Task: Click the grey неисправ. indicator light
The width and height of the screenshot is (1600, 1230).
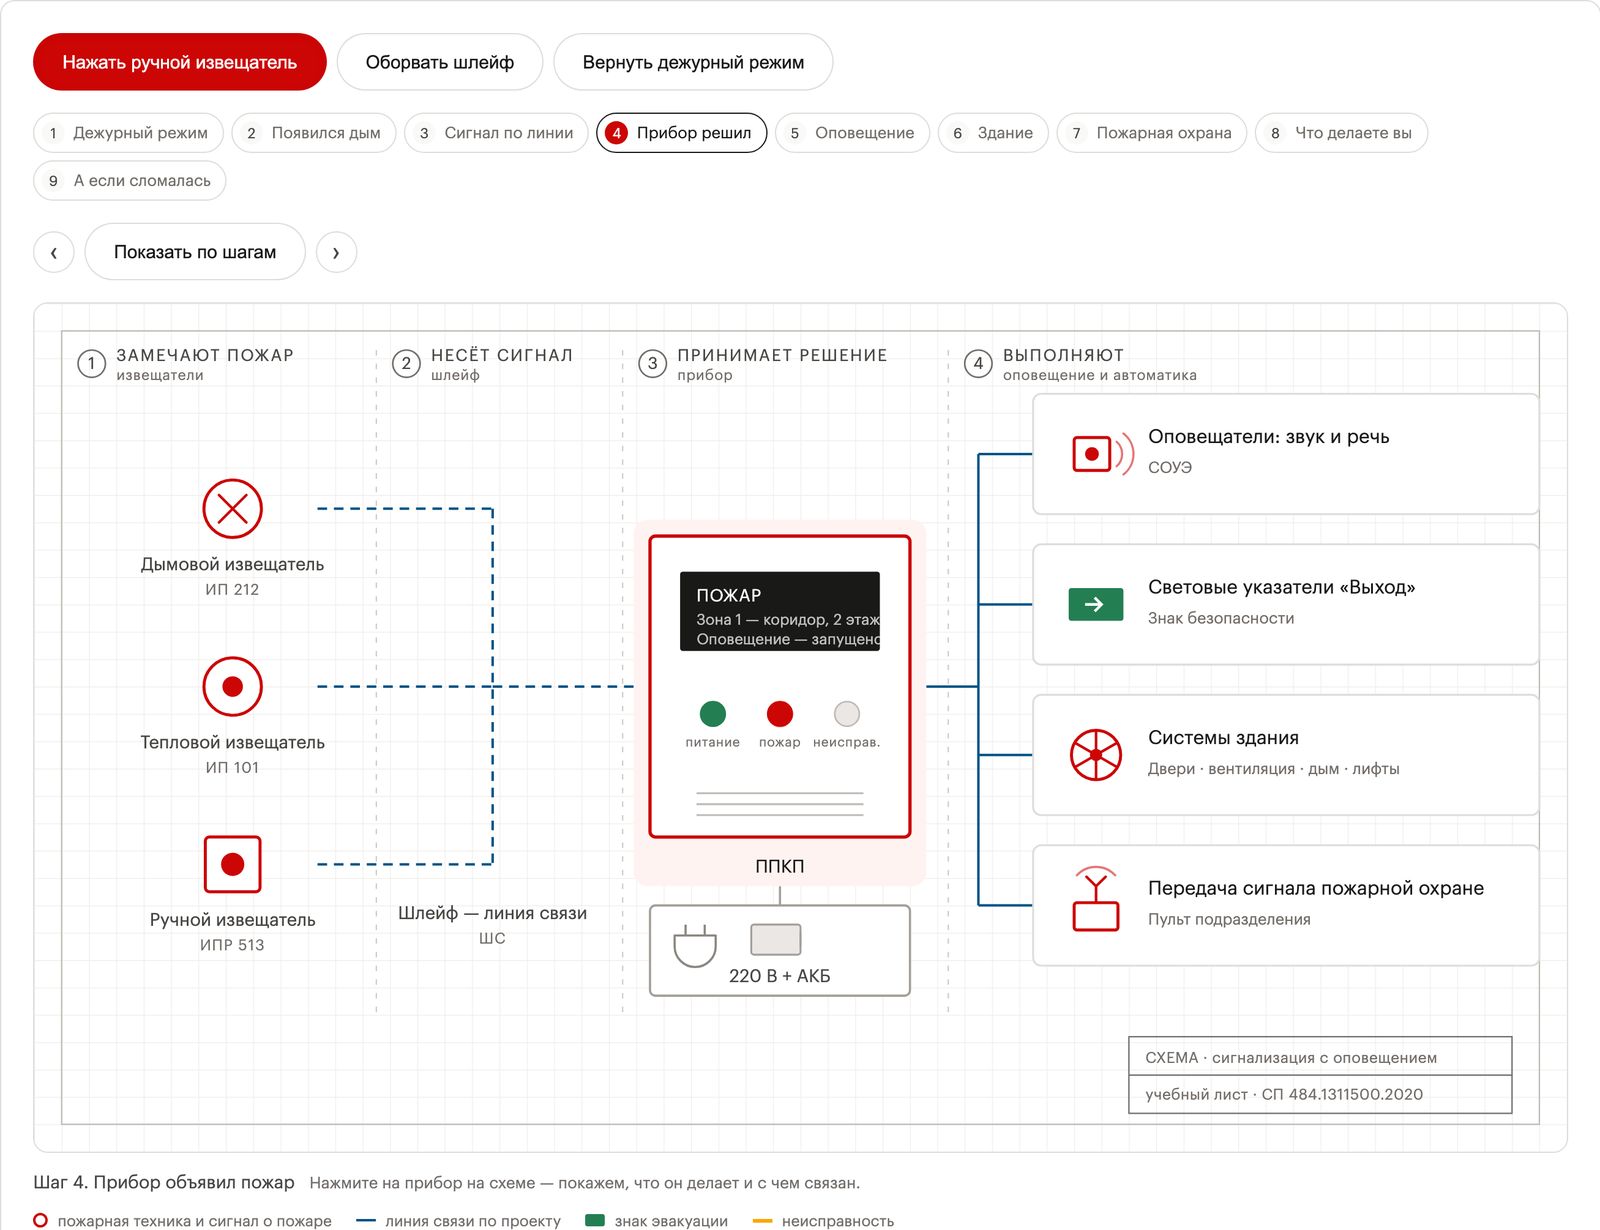Action: [x=847, y=714]
